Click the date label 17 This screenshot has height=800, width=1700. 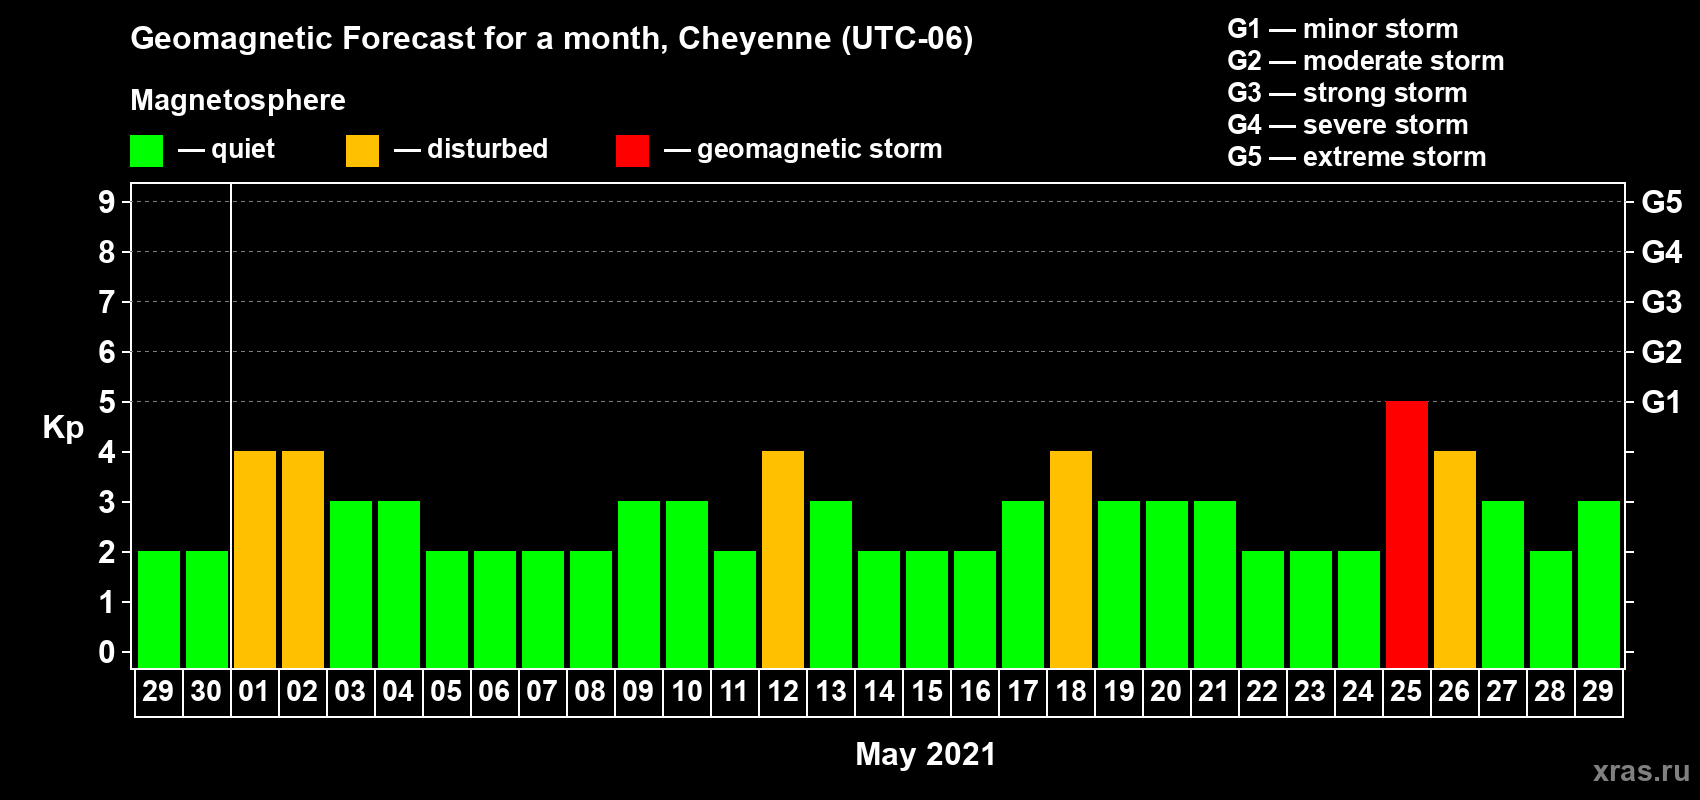[x=1022, y=691]
